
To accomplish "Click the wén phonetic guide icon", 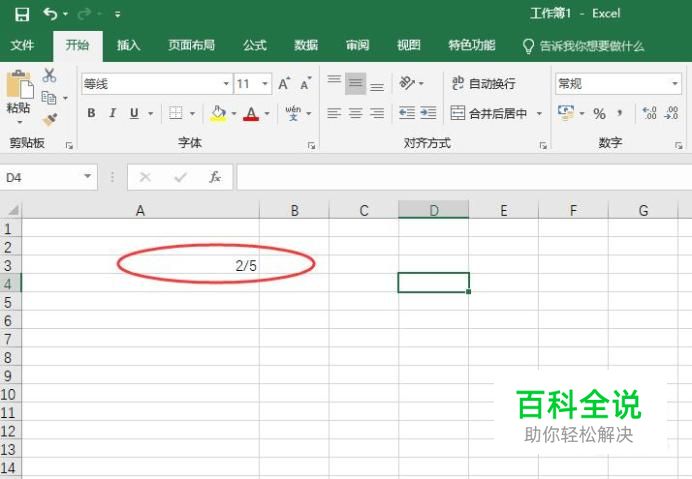I will tap(293, 113).
